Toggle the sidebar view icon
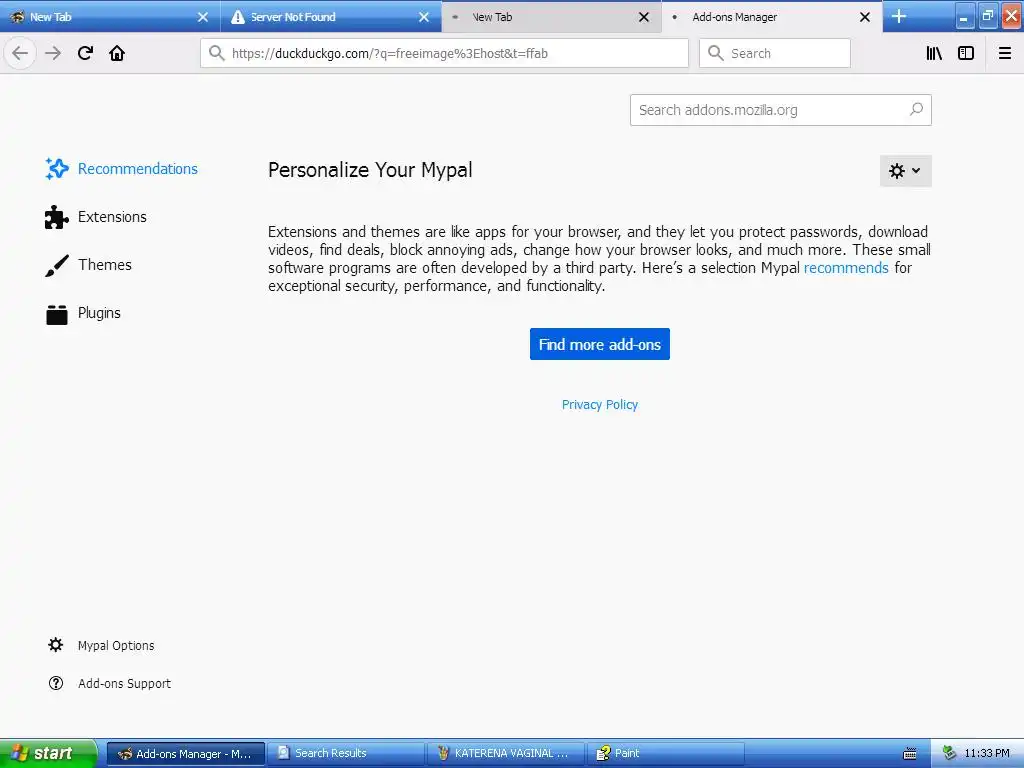 click(966, 53)
